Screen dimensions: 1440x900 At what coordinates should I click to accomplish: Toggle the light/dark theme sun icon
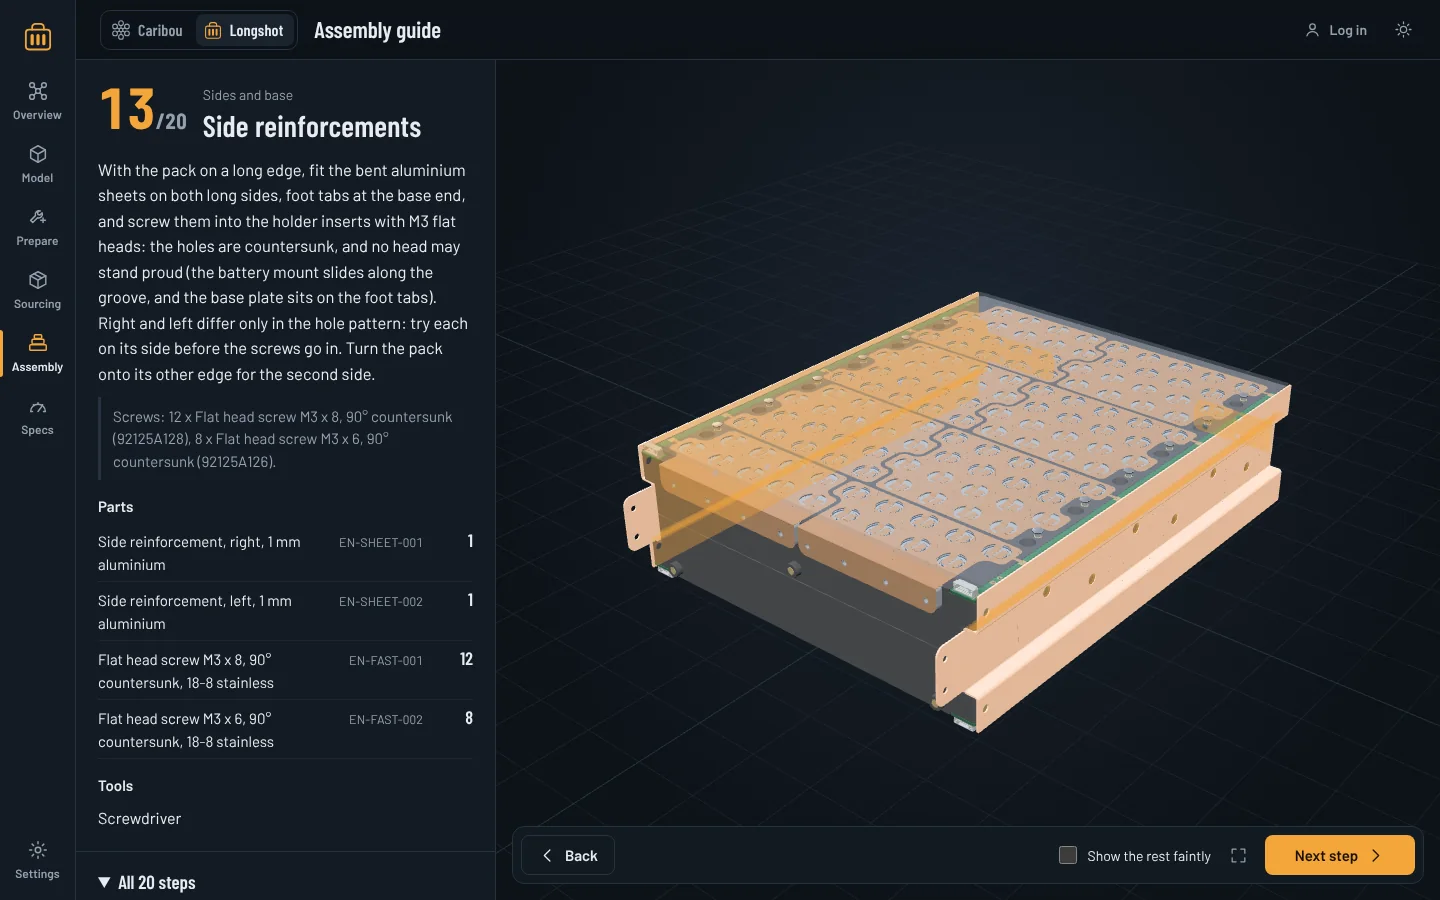(x=1403, y=30)
